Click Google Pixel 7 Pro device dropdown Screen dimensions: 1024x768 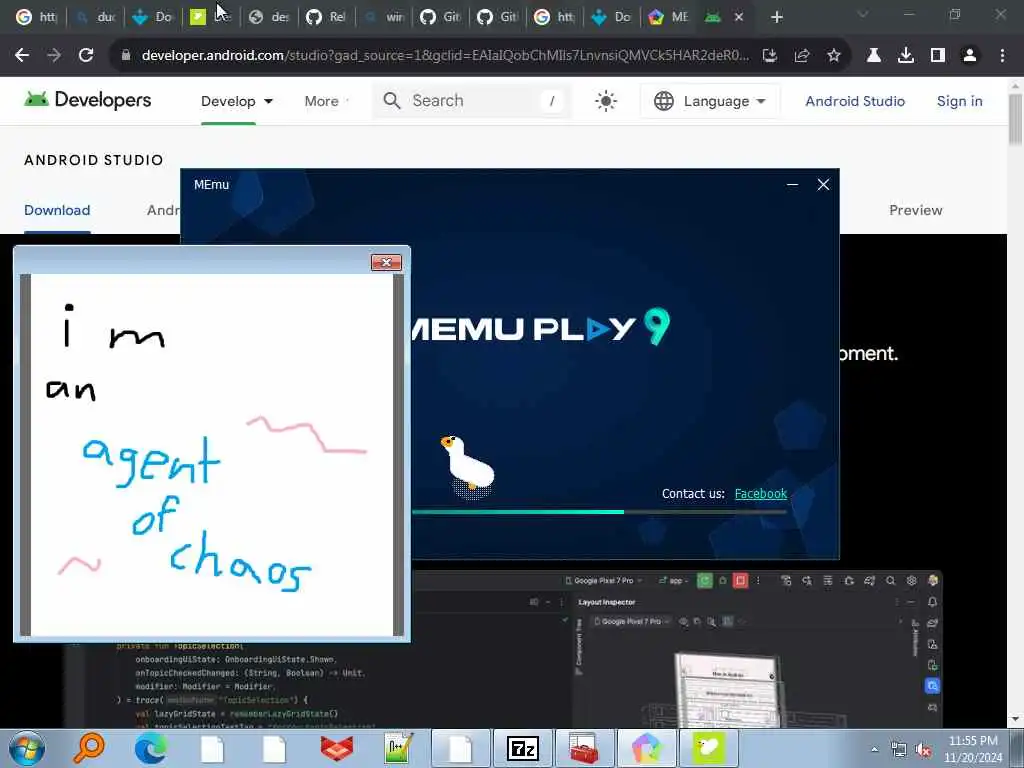click(603, 581)
